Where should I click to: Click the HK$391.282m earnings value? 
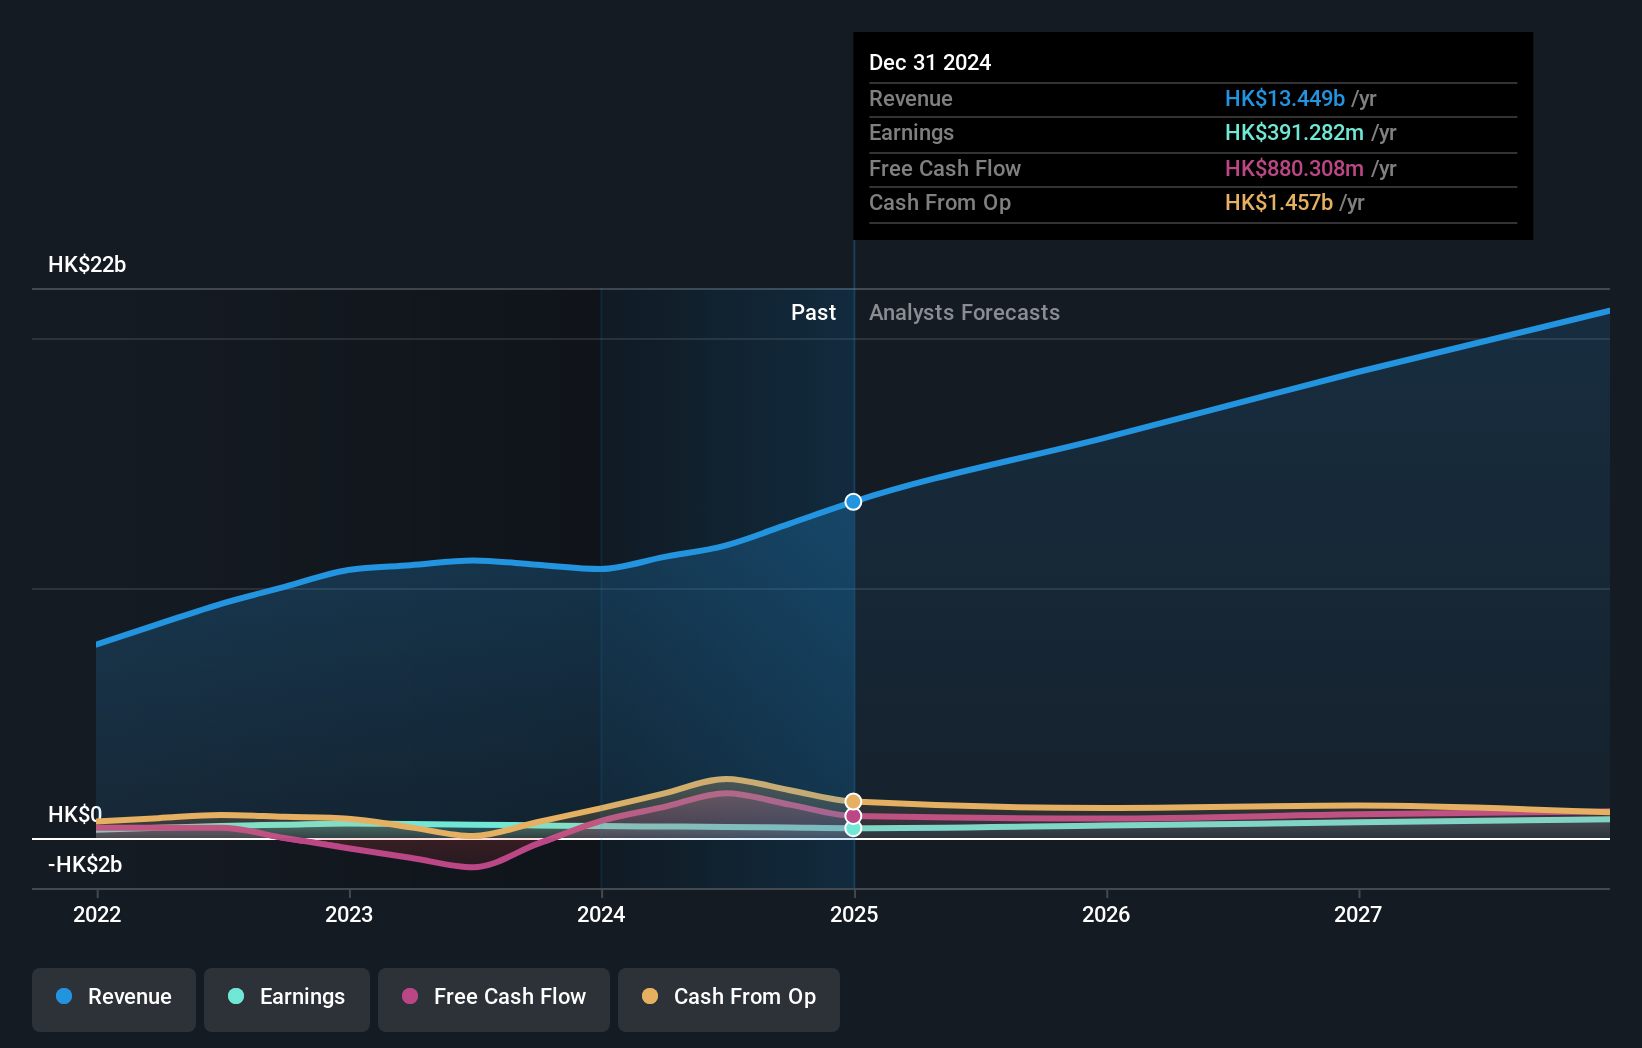tap(1294, 133)
